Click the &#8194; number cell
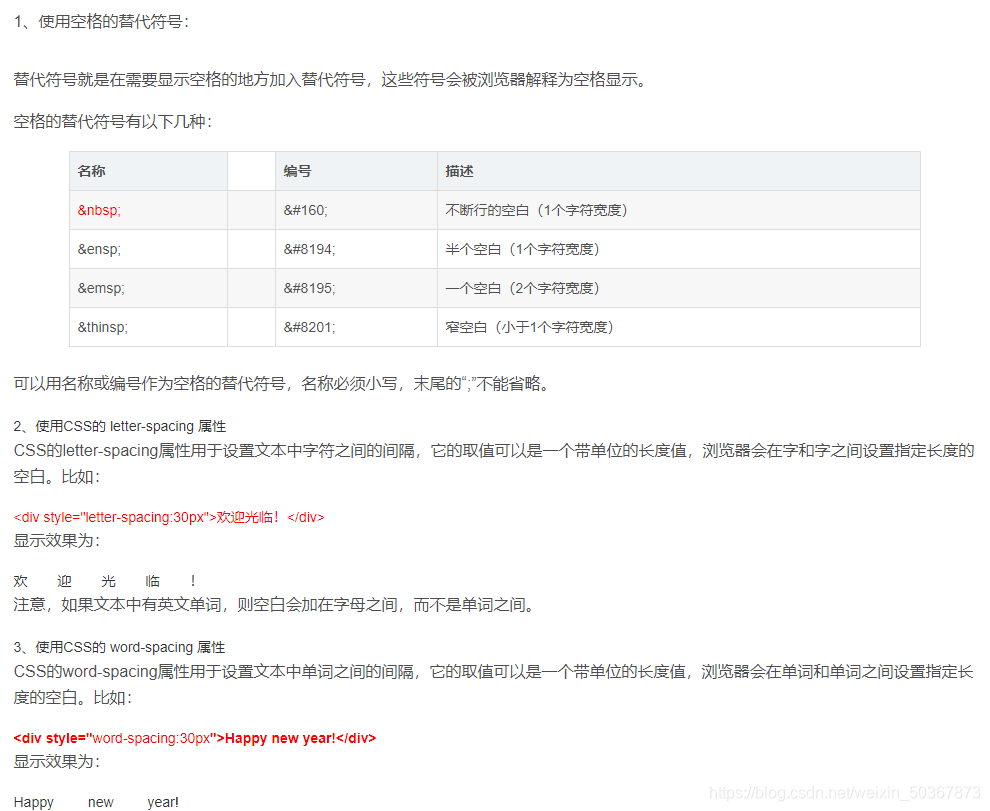This screenshot has height=811, width=990. 310,249
